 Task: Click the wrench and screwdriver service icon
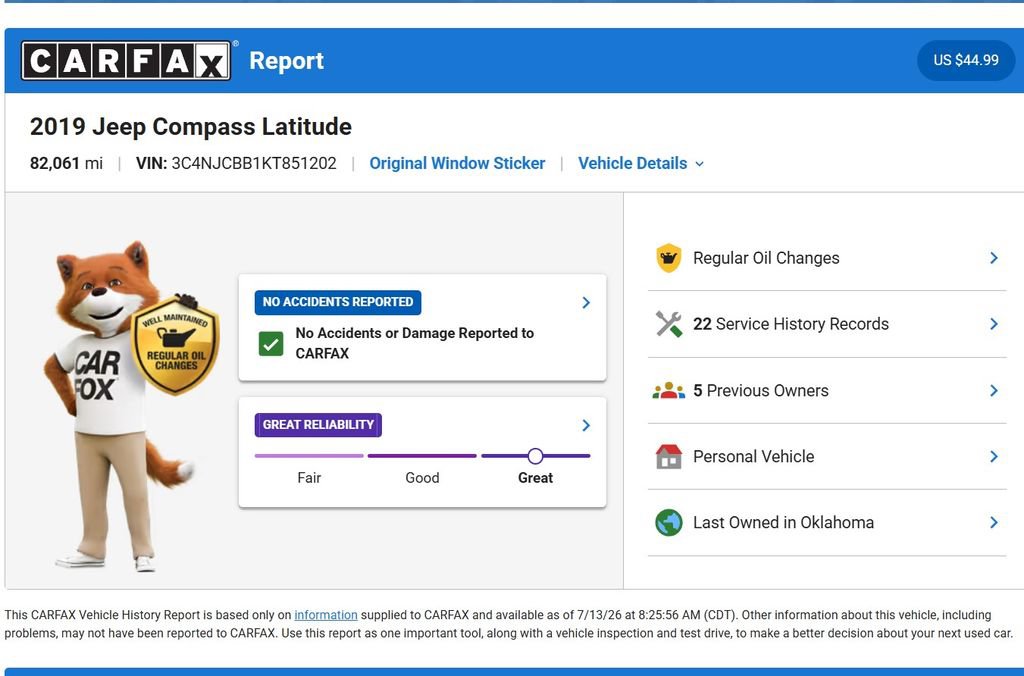(x=668, y=324)
